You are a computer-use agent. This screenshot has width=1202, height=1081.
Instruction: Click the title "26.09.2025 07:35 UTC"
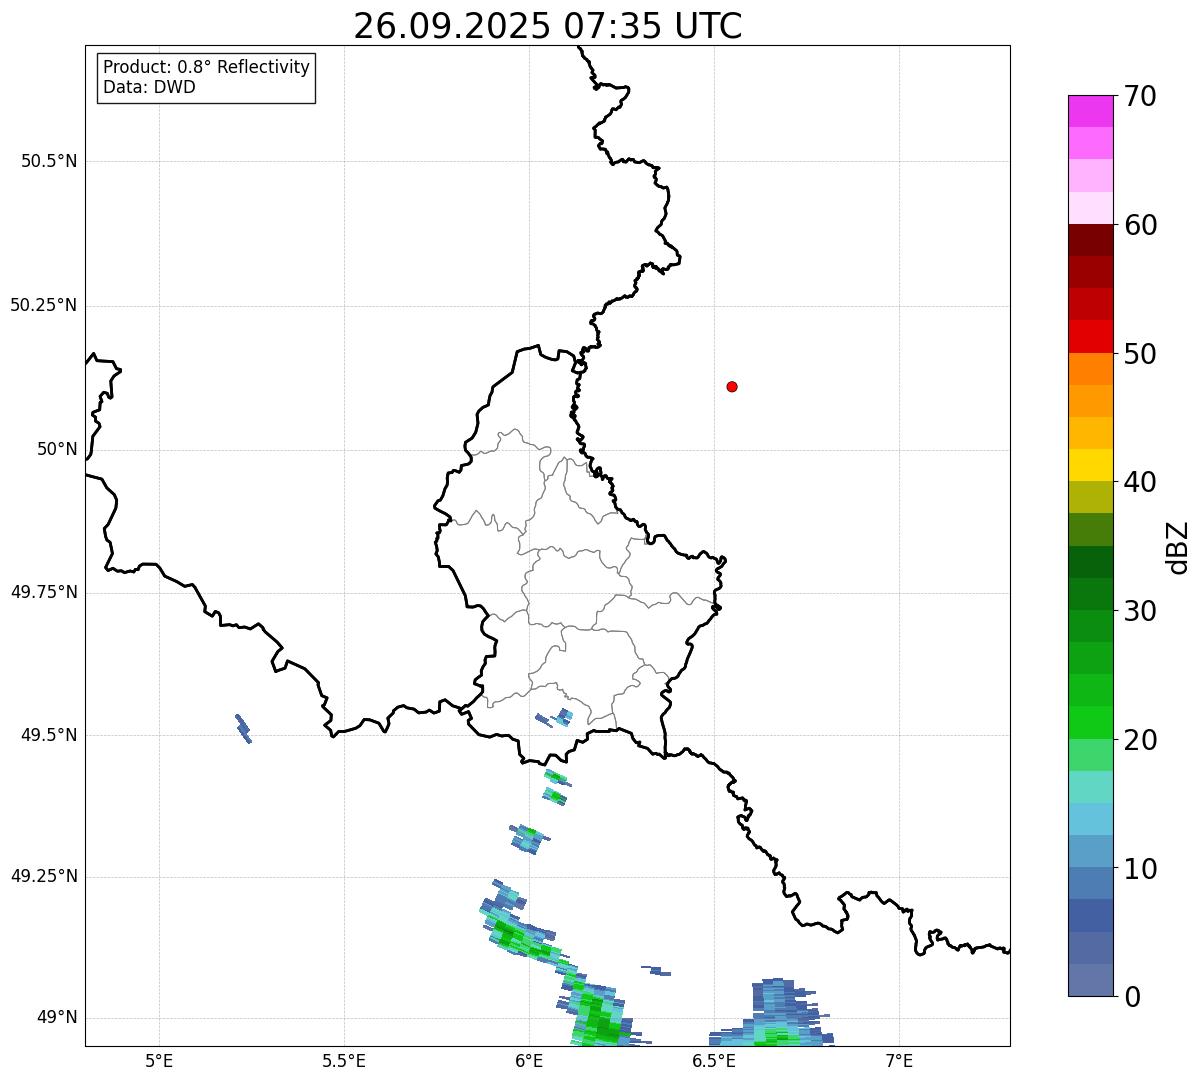pyautogui.click(x=548, y=26)
